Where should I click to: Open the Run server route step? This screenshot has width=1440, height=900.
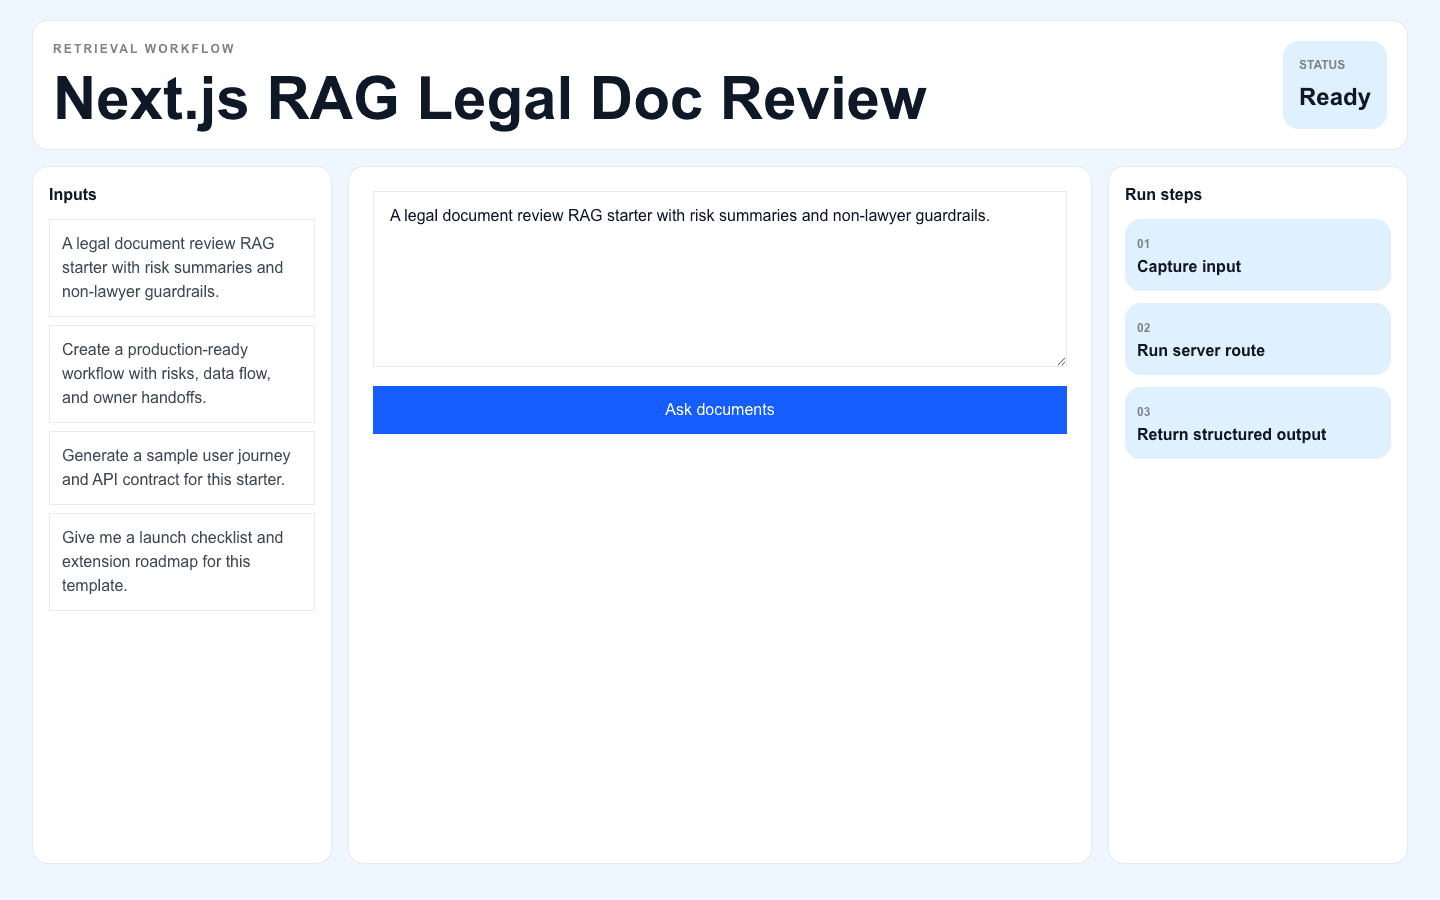1258,339
